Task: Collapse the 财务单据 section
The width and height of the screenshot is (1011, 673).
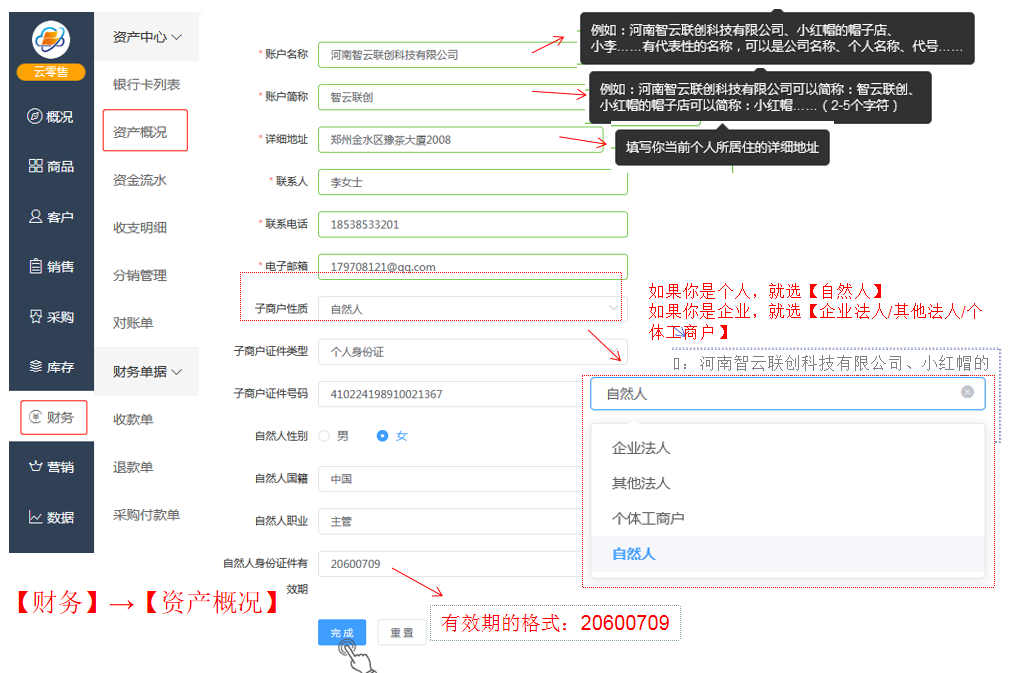Action: (147, 372)
